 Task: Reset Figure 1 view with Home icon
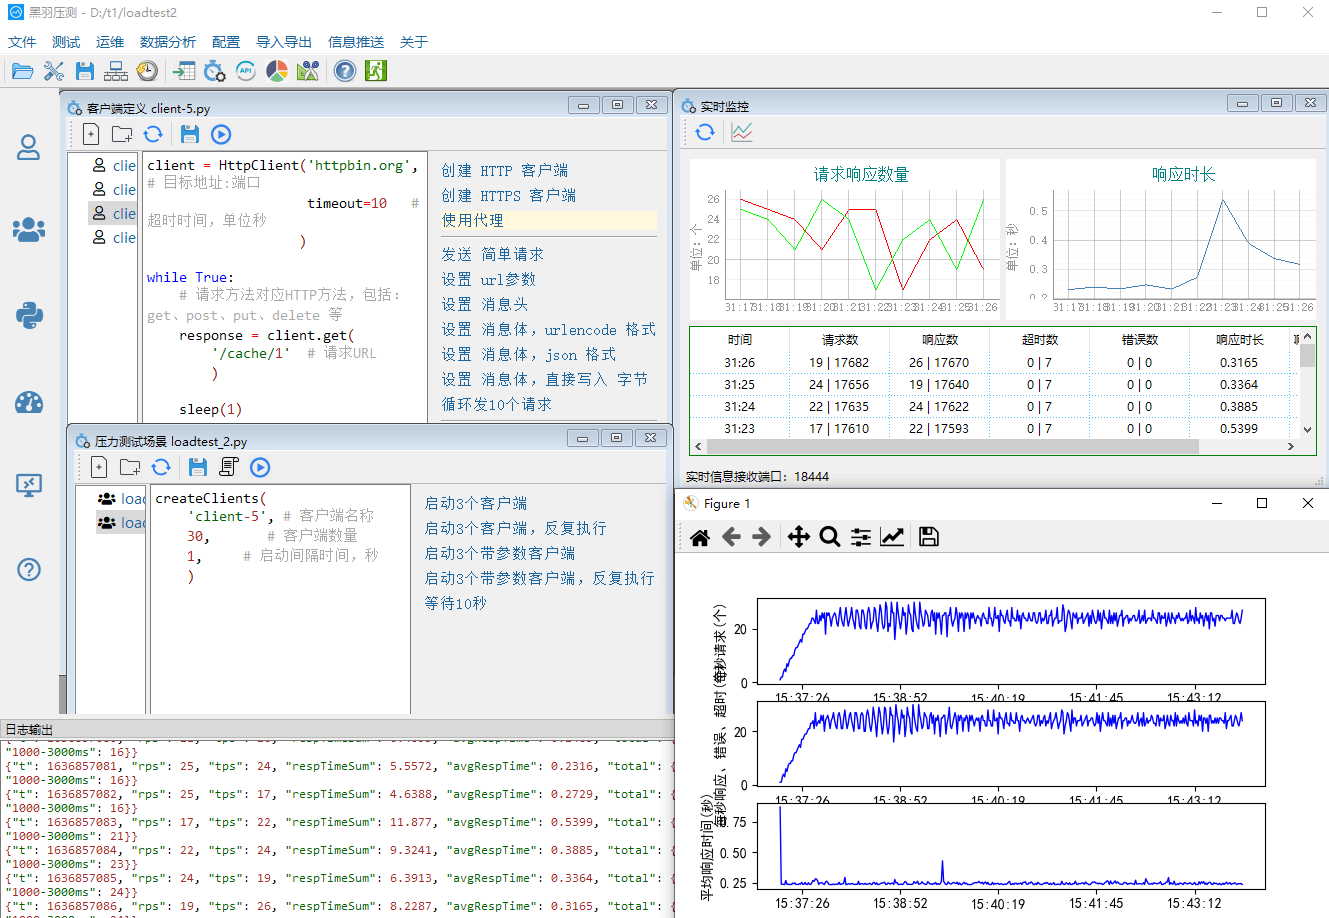click(x=700, y=538)
